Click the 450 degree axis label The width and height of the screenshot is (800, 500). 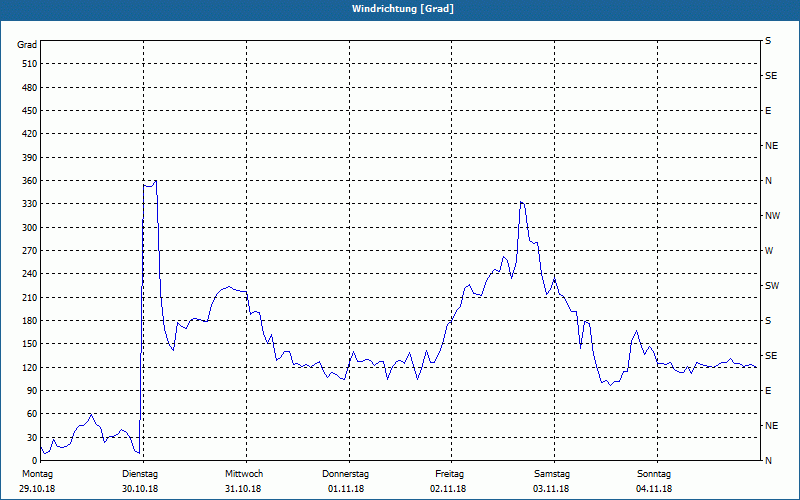pos(30,111)
